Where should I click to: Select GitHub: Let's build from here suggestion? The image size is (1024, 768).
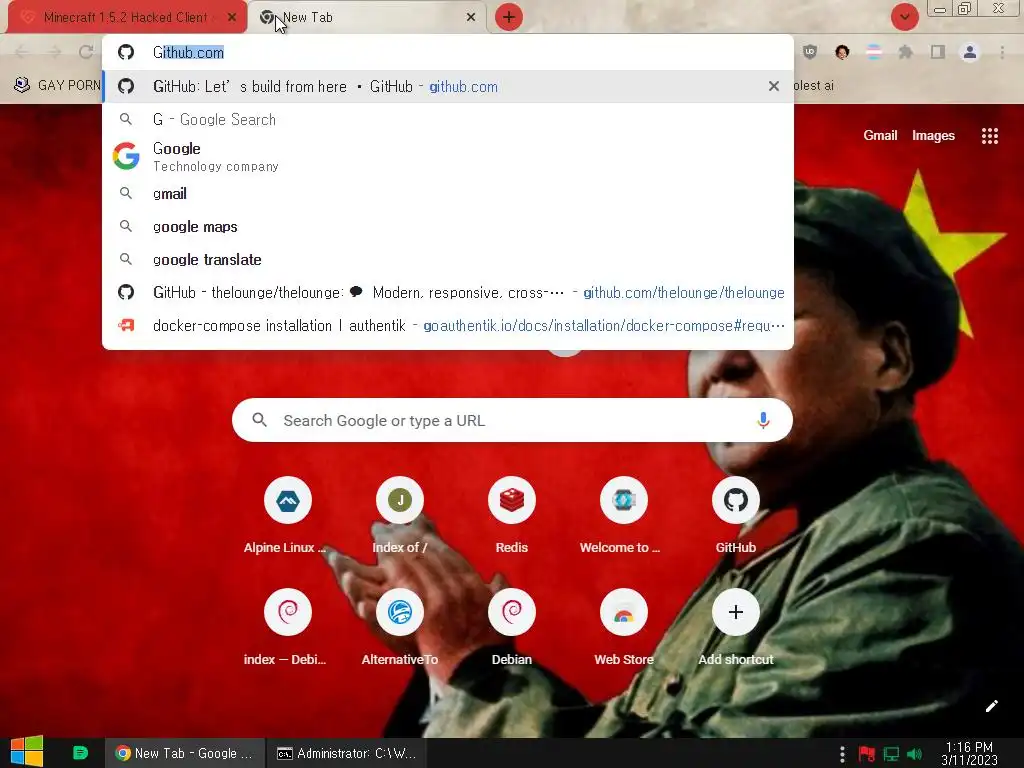pos(448,86)
